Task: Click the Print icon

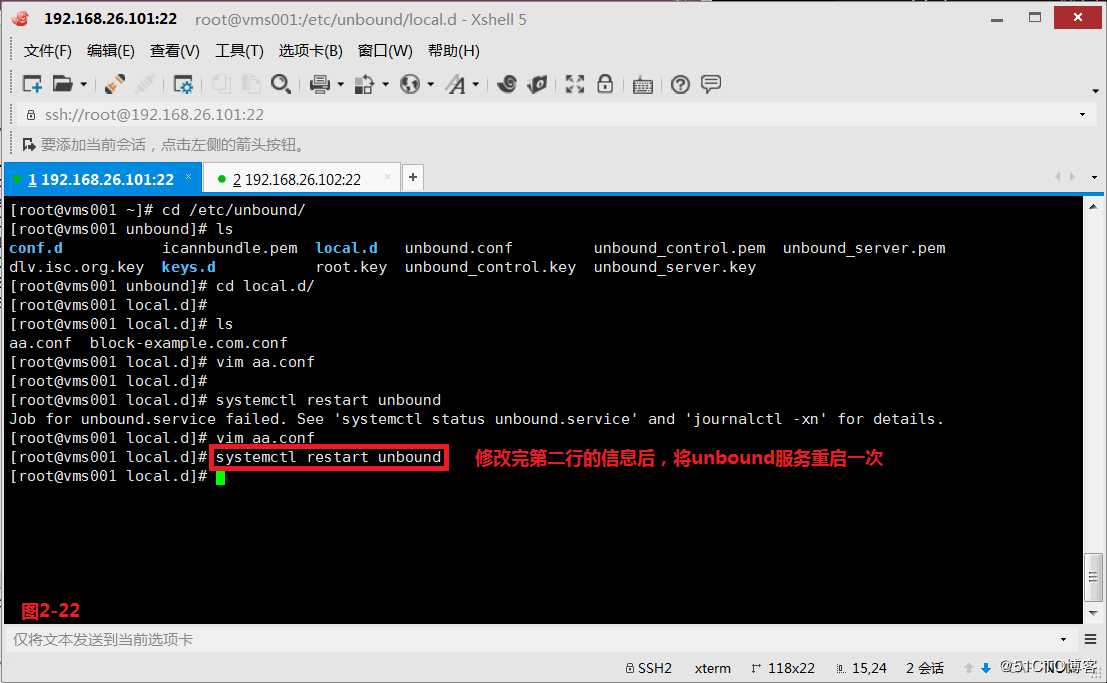Action: [x=320, y=85]
